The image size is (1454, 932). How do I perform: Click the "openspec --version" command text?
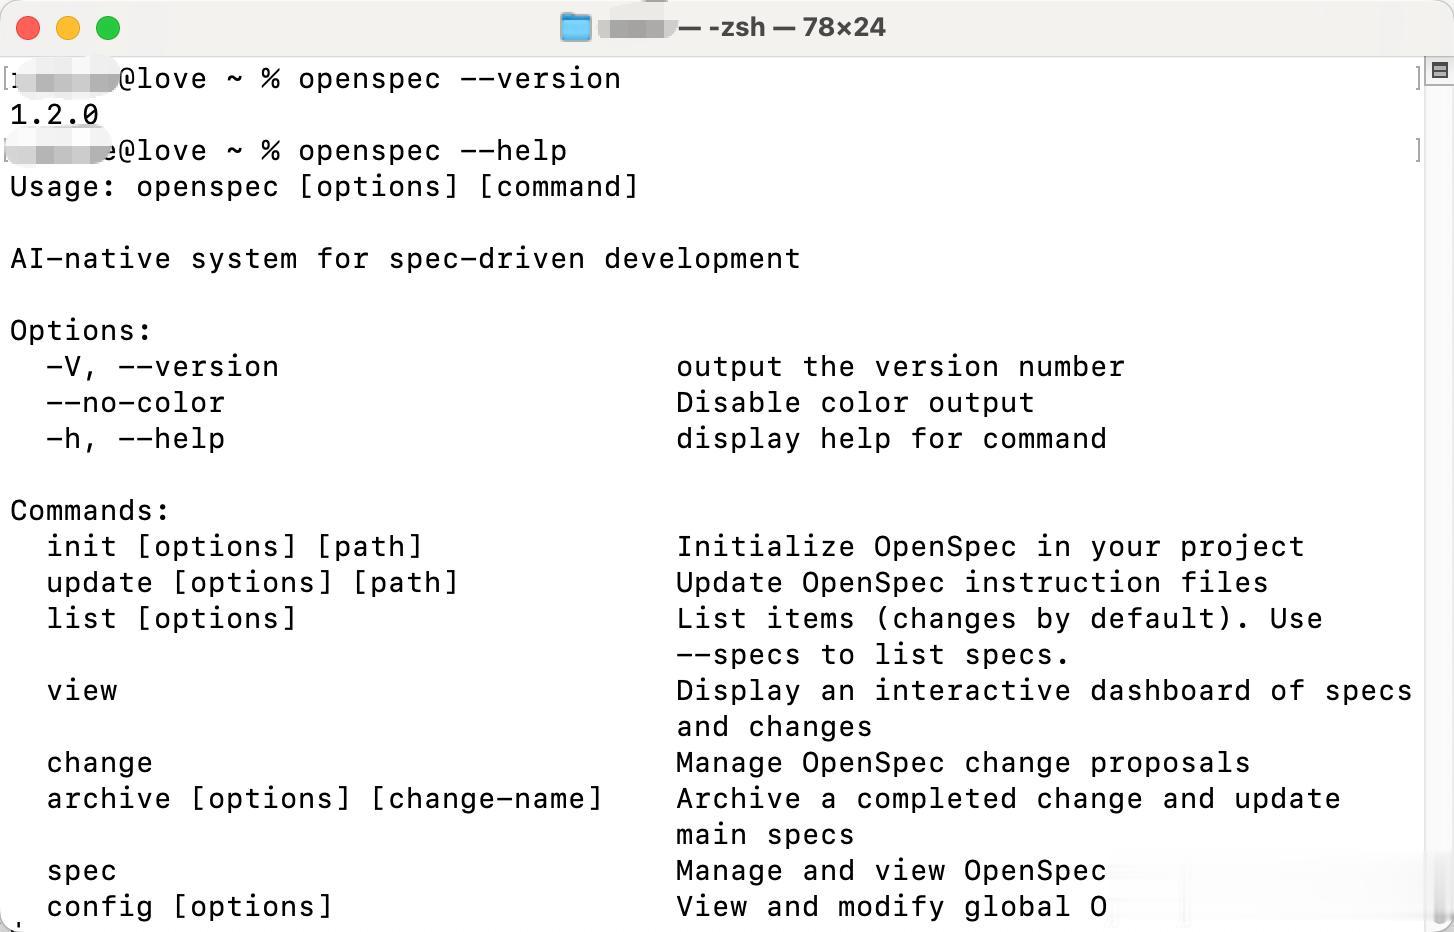[459, 79]
